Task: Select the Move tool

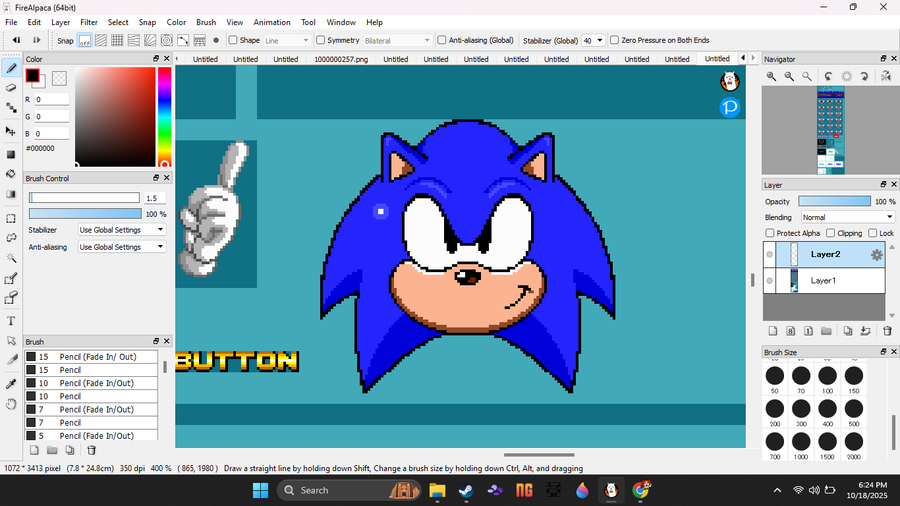Action: pyautogui.click(x=11, y=131)
